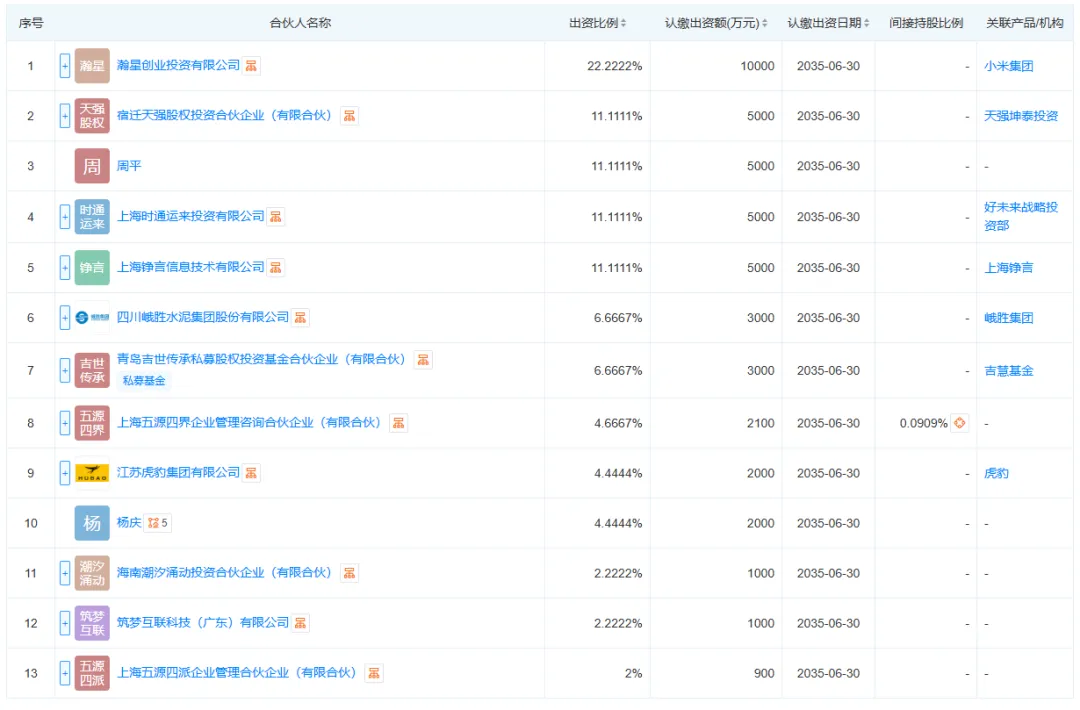
Task: Click the 周 avatar tile
Action: click(92, 166)
